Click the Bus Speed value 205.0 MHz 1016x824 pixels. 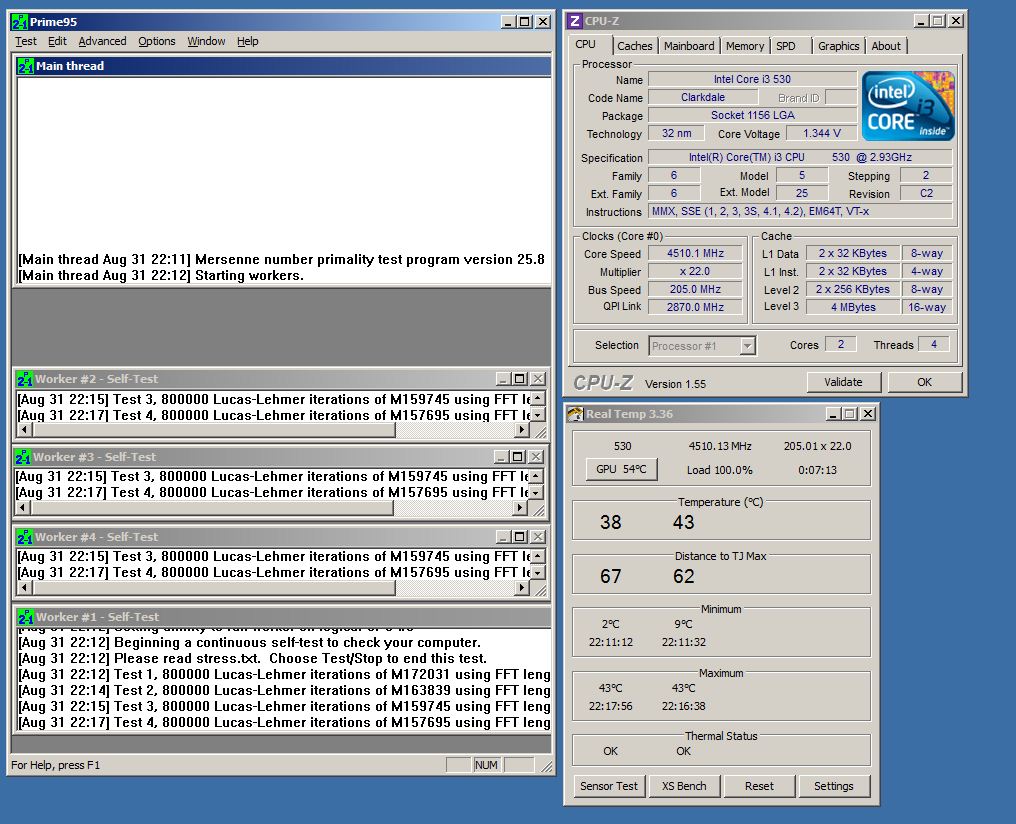[x=695, y=290]
